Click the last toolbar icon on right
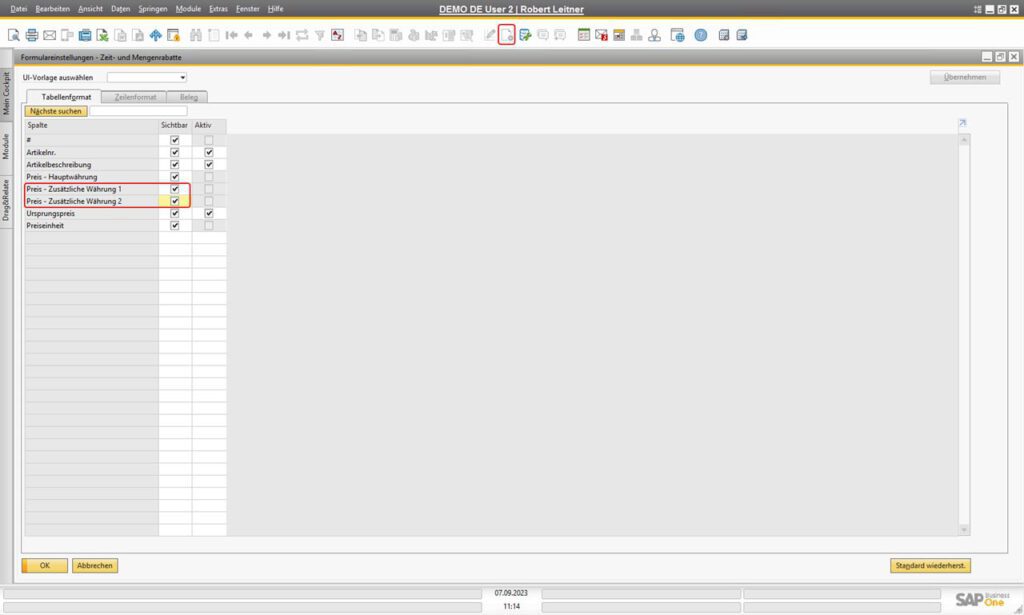This screenshot has height=615, width=1024. point(742,35)
